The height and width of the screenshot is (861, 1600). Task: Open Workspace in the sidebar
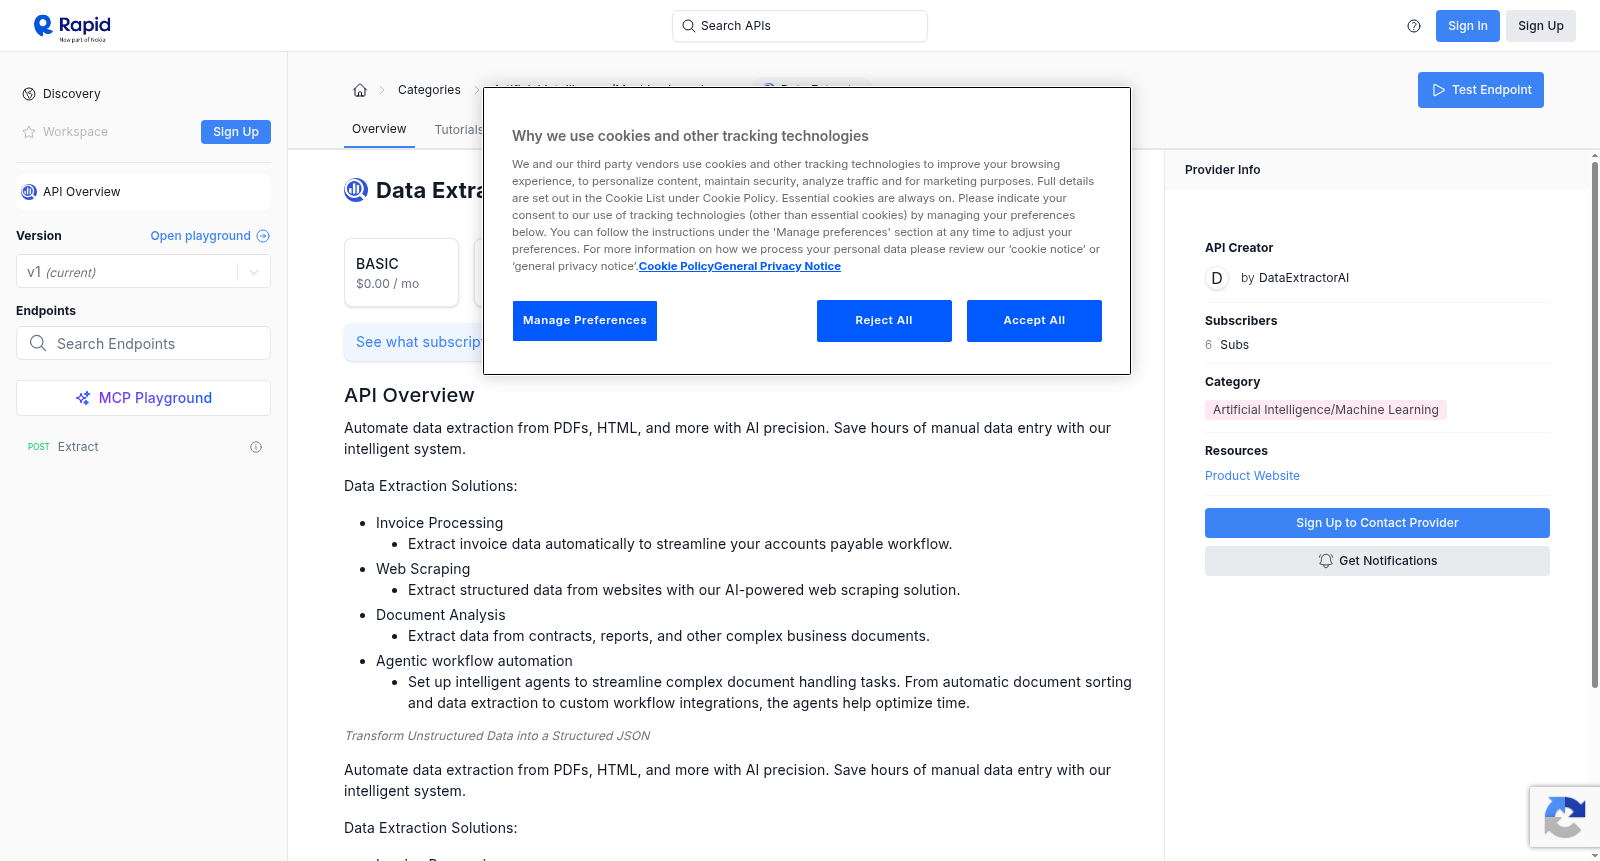point(75,132)
